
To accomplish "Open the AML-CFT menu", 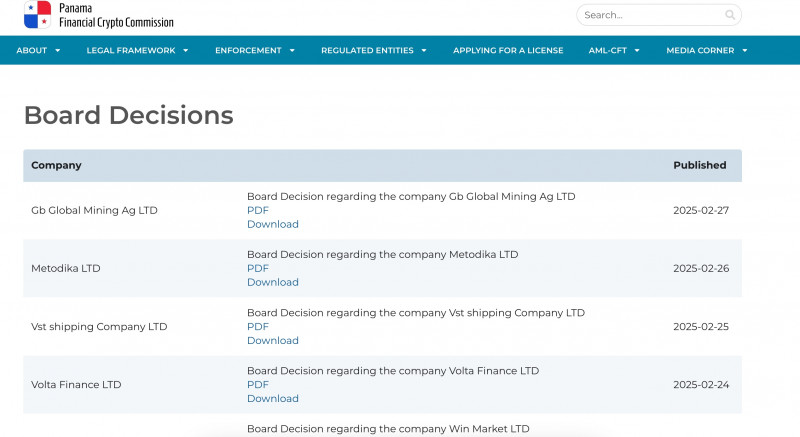I will [x=608, y=50].
